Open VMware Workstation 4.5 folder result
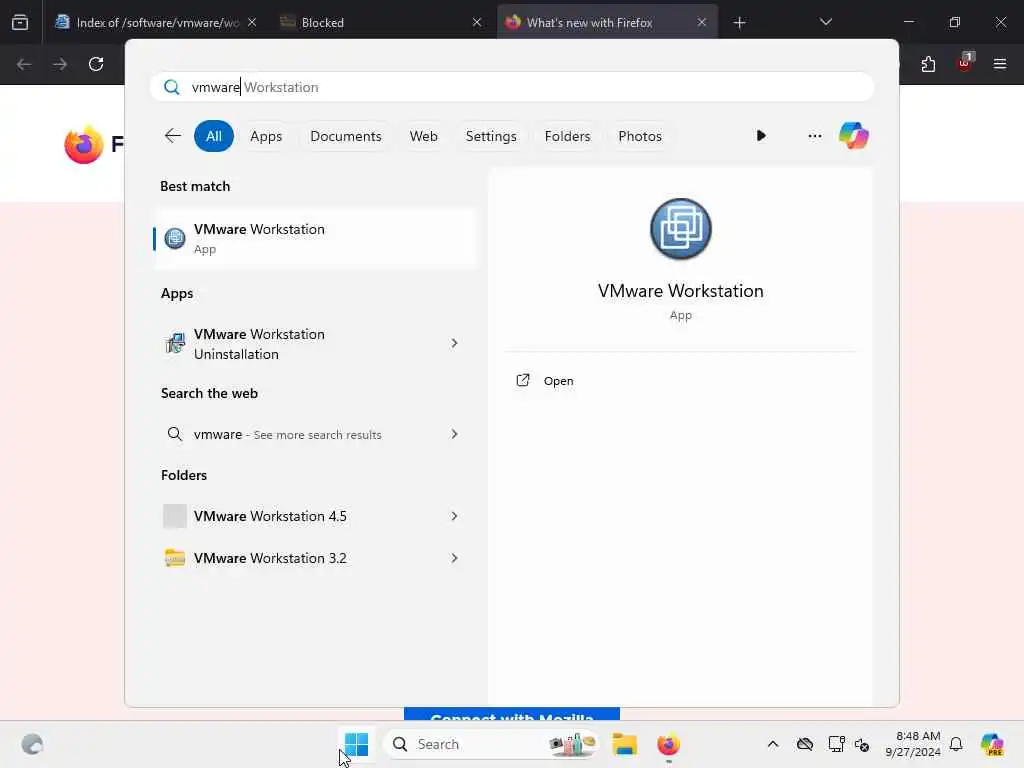Viewport: 1024px width, 768px height. tap(315, 516)
